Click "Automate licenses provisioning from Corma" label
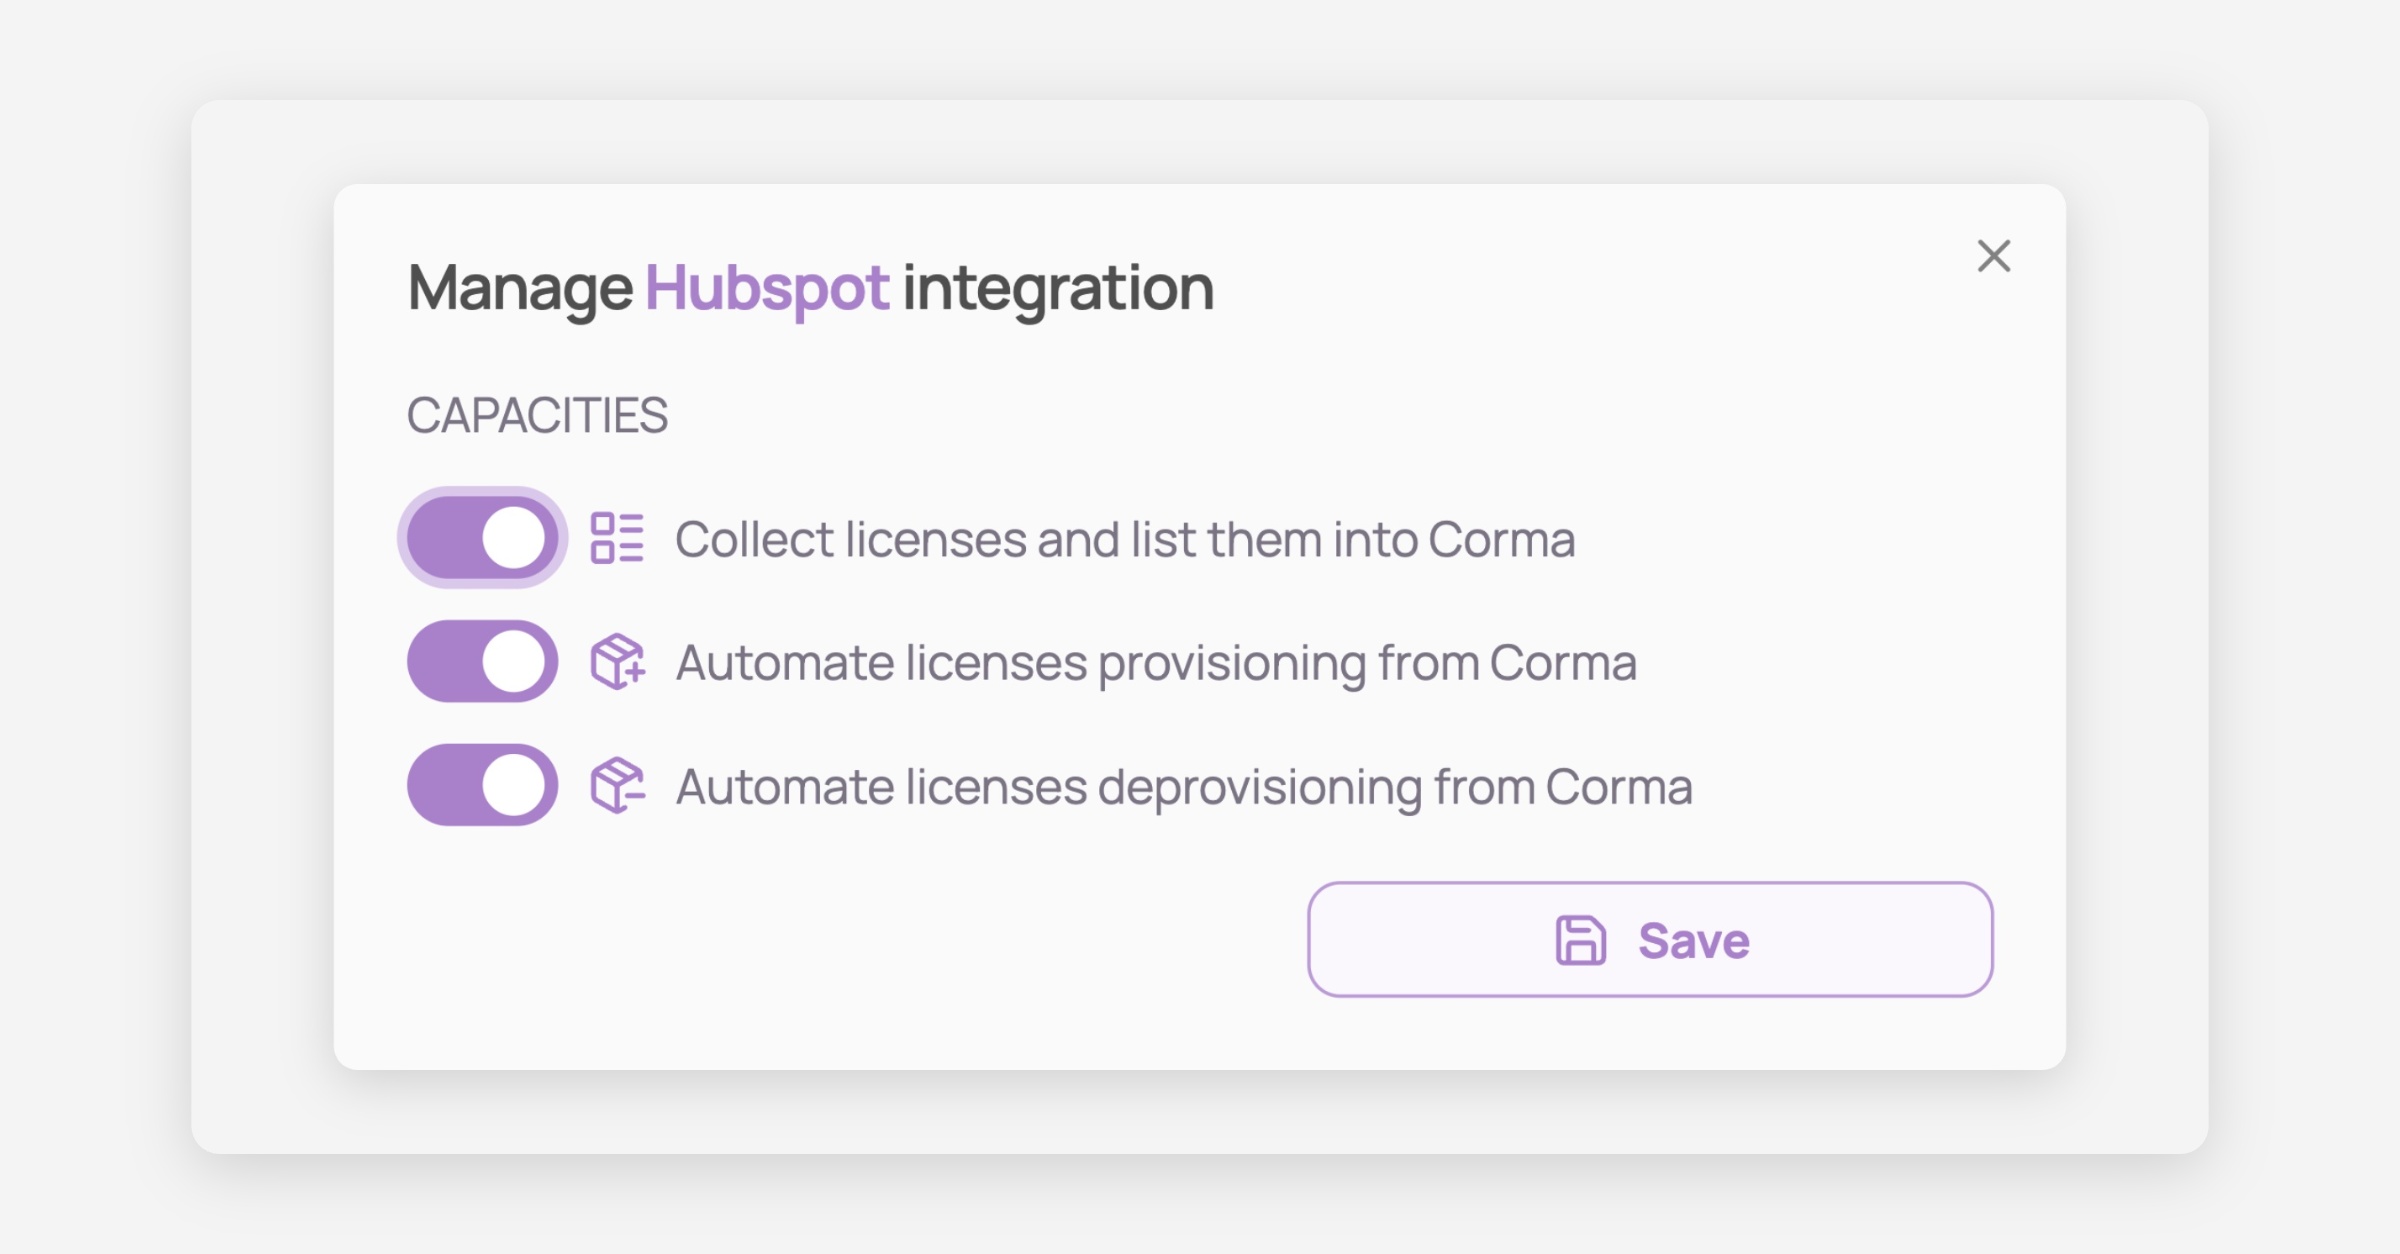This screenshot has height=1254, width=2400. coord(1156,663)
